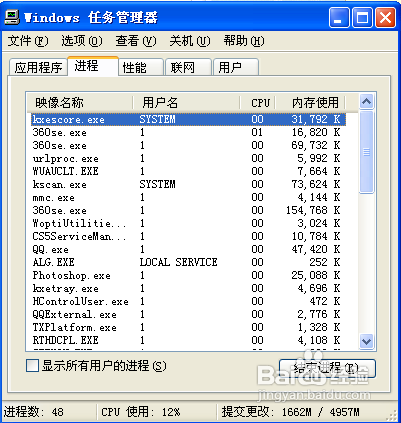The image size is (401, 423).
Task: Select the 360se.exe row using 154,768 K
Action: coord(188,210)
